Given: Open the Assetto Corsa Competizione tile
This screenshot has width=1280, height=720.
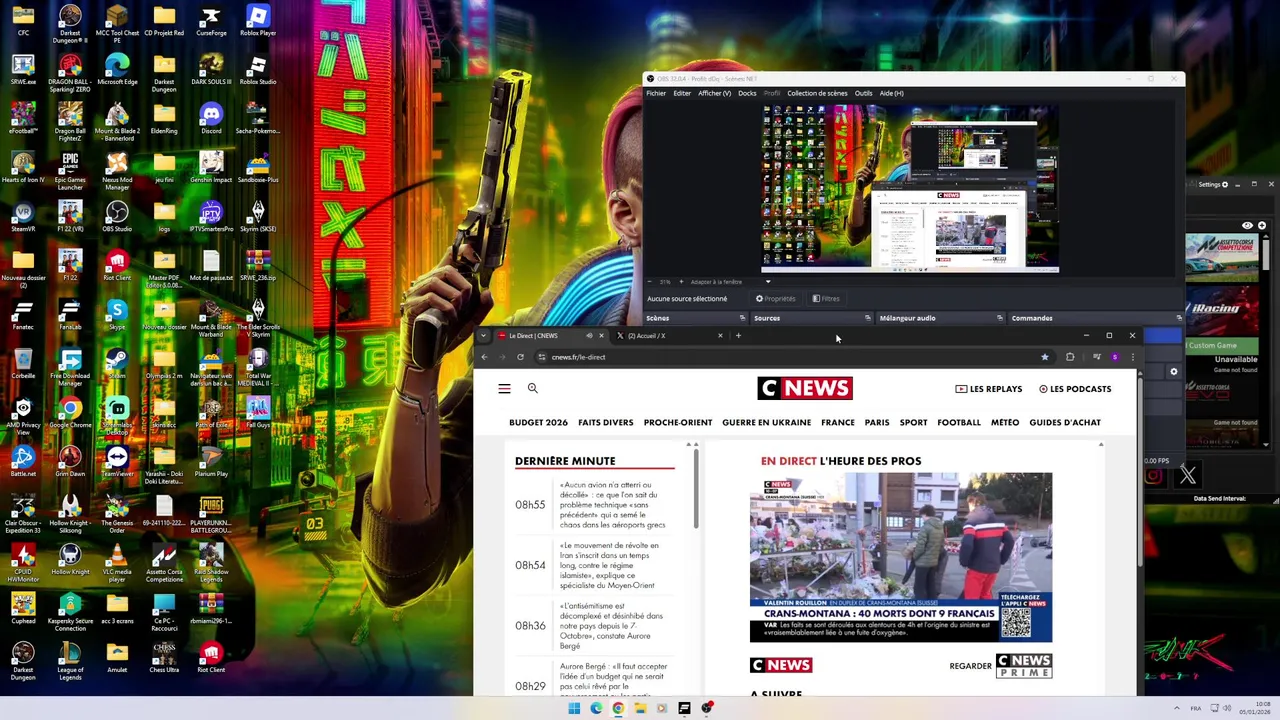Looking at the screenshot, I should coord(1222,259).
